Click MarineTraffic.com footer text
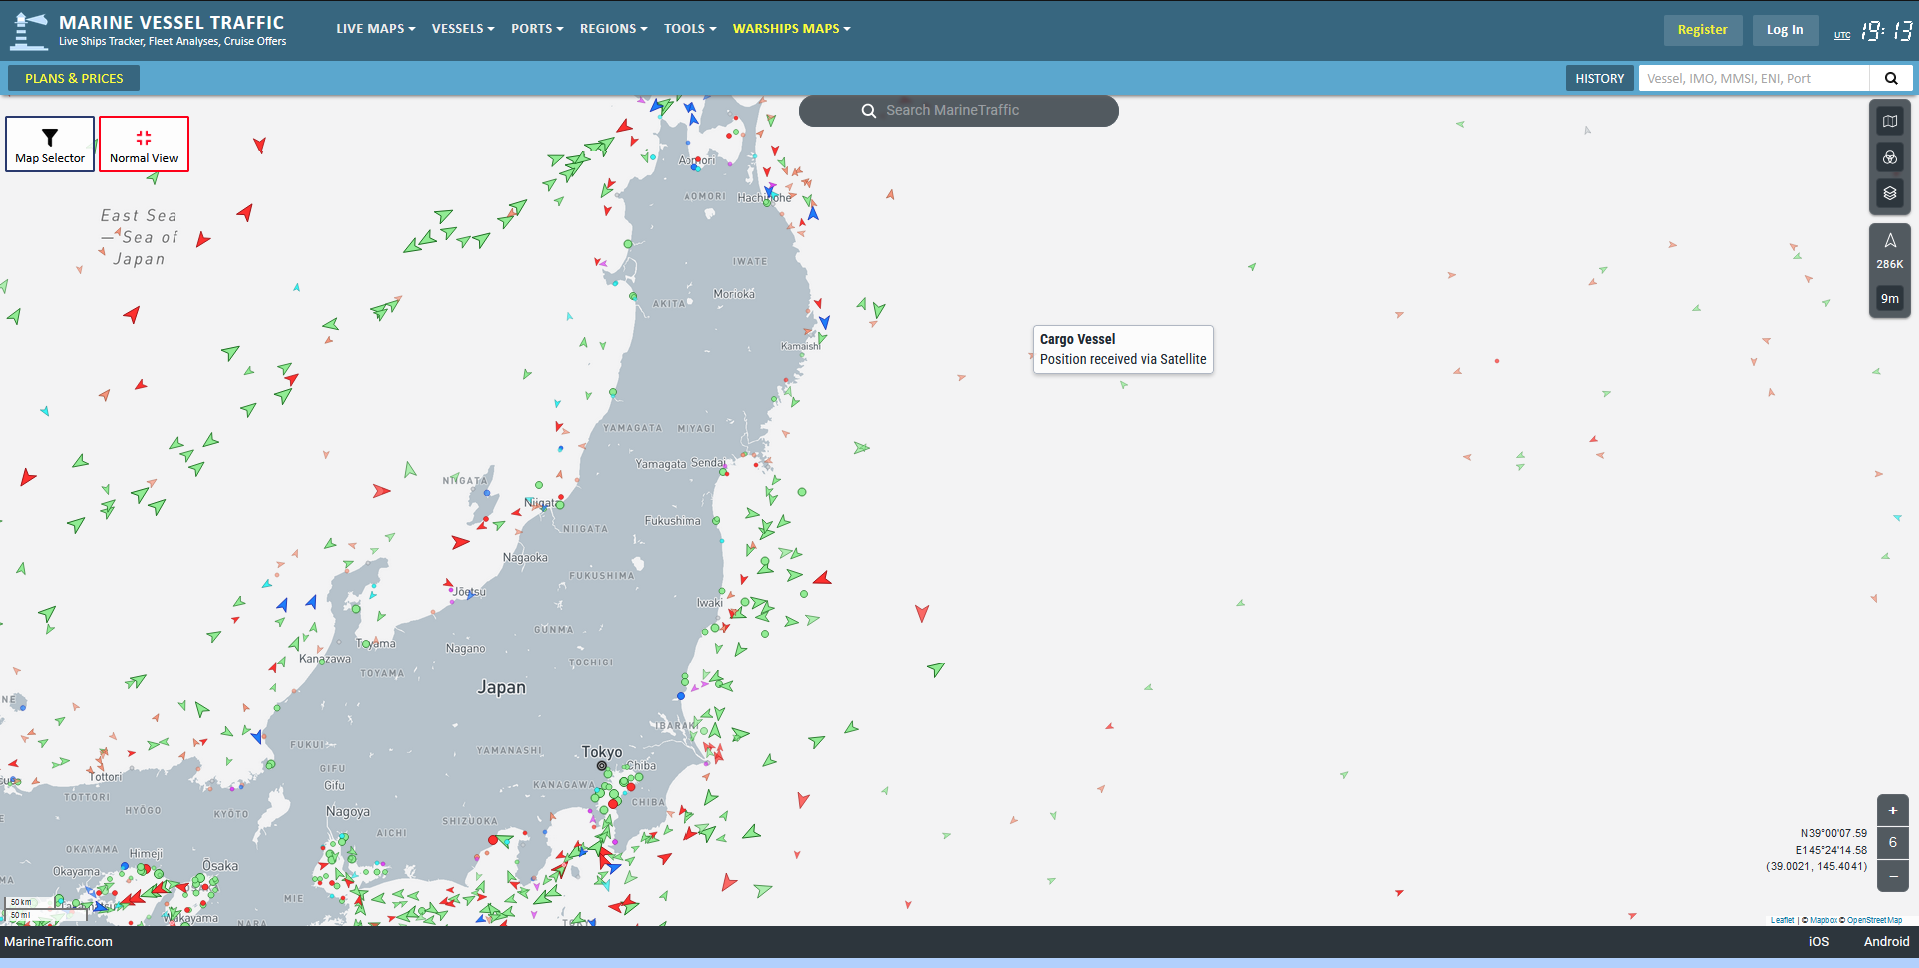Image resolution: width=1919 pixels, height=968 pixels. click(x=58, y=941)
